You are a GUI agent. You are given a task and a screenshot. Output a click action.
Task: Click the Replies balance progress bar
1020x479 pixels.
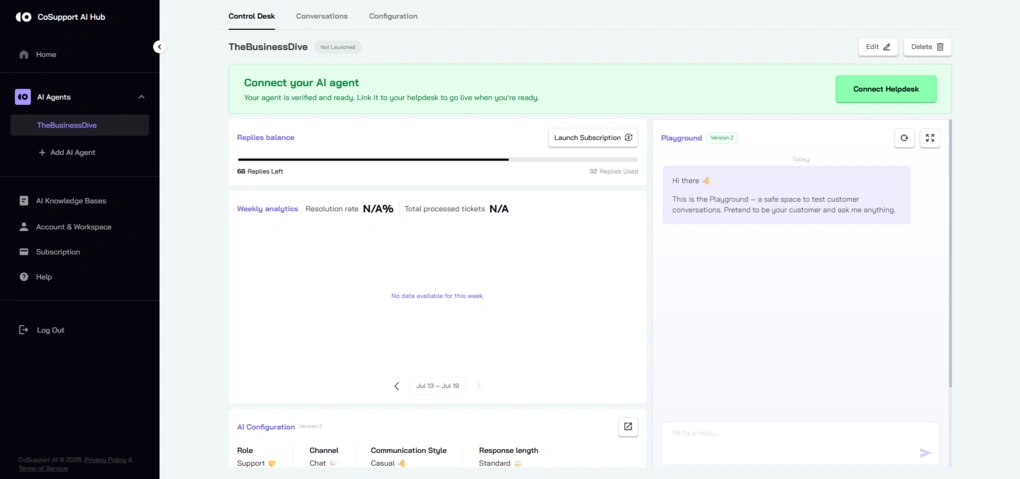[438, 159]
